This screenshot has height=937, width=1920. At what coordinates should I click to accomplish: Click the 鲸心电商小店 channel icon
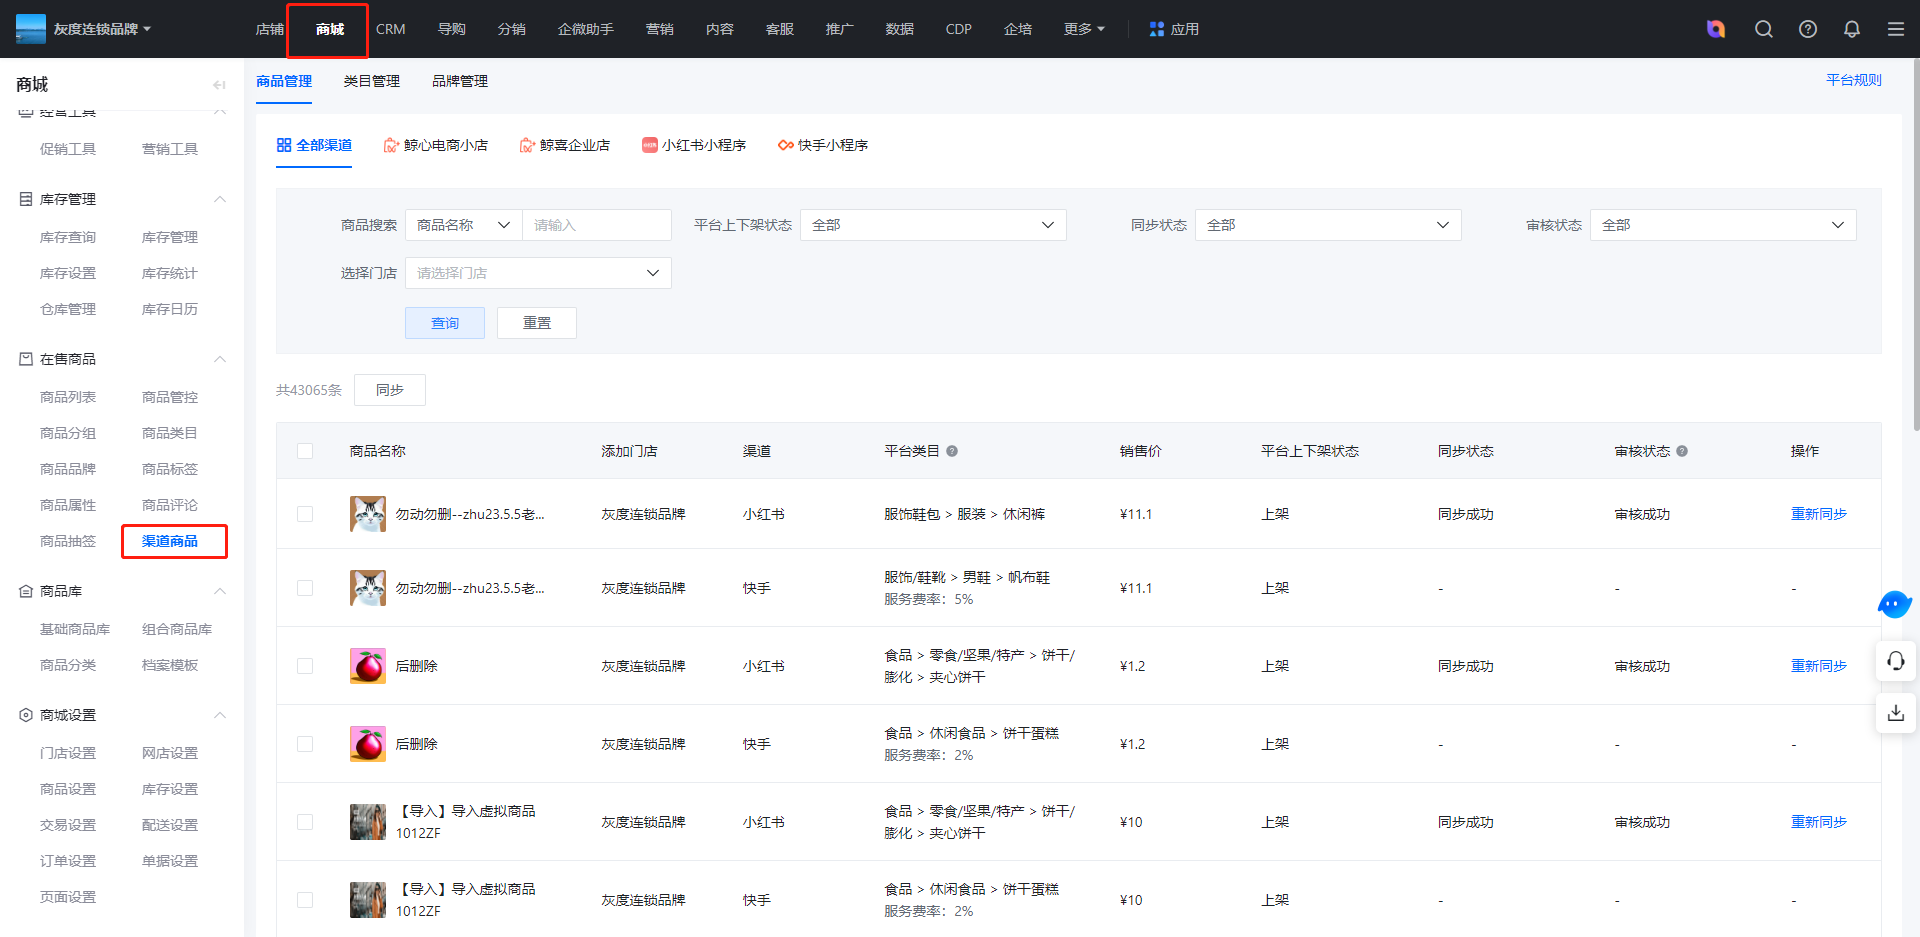391,145
